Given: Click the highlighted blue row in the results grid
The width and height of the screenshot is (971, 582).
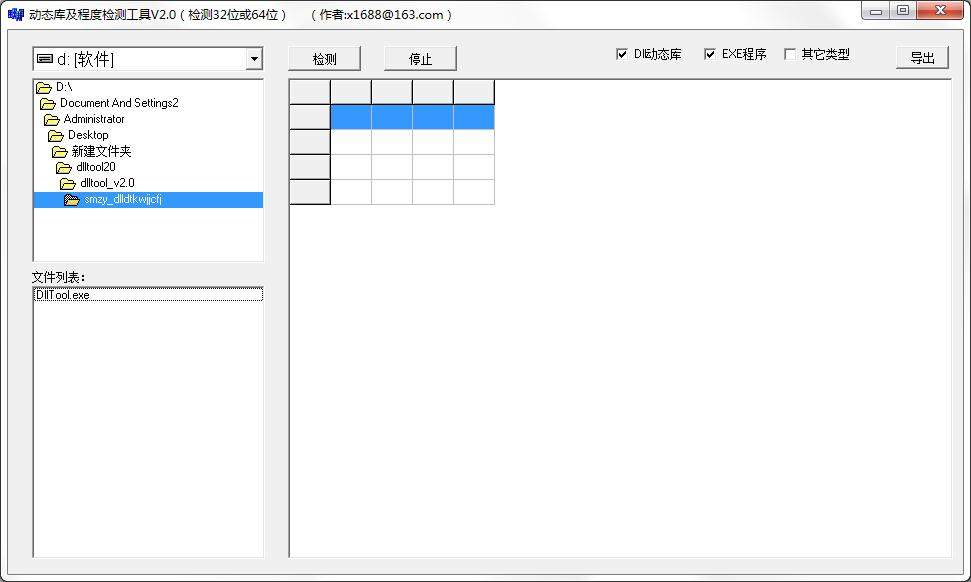Looking at the screenshot, I should tap(412, 117).
